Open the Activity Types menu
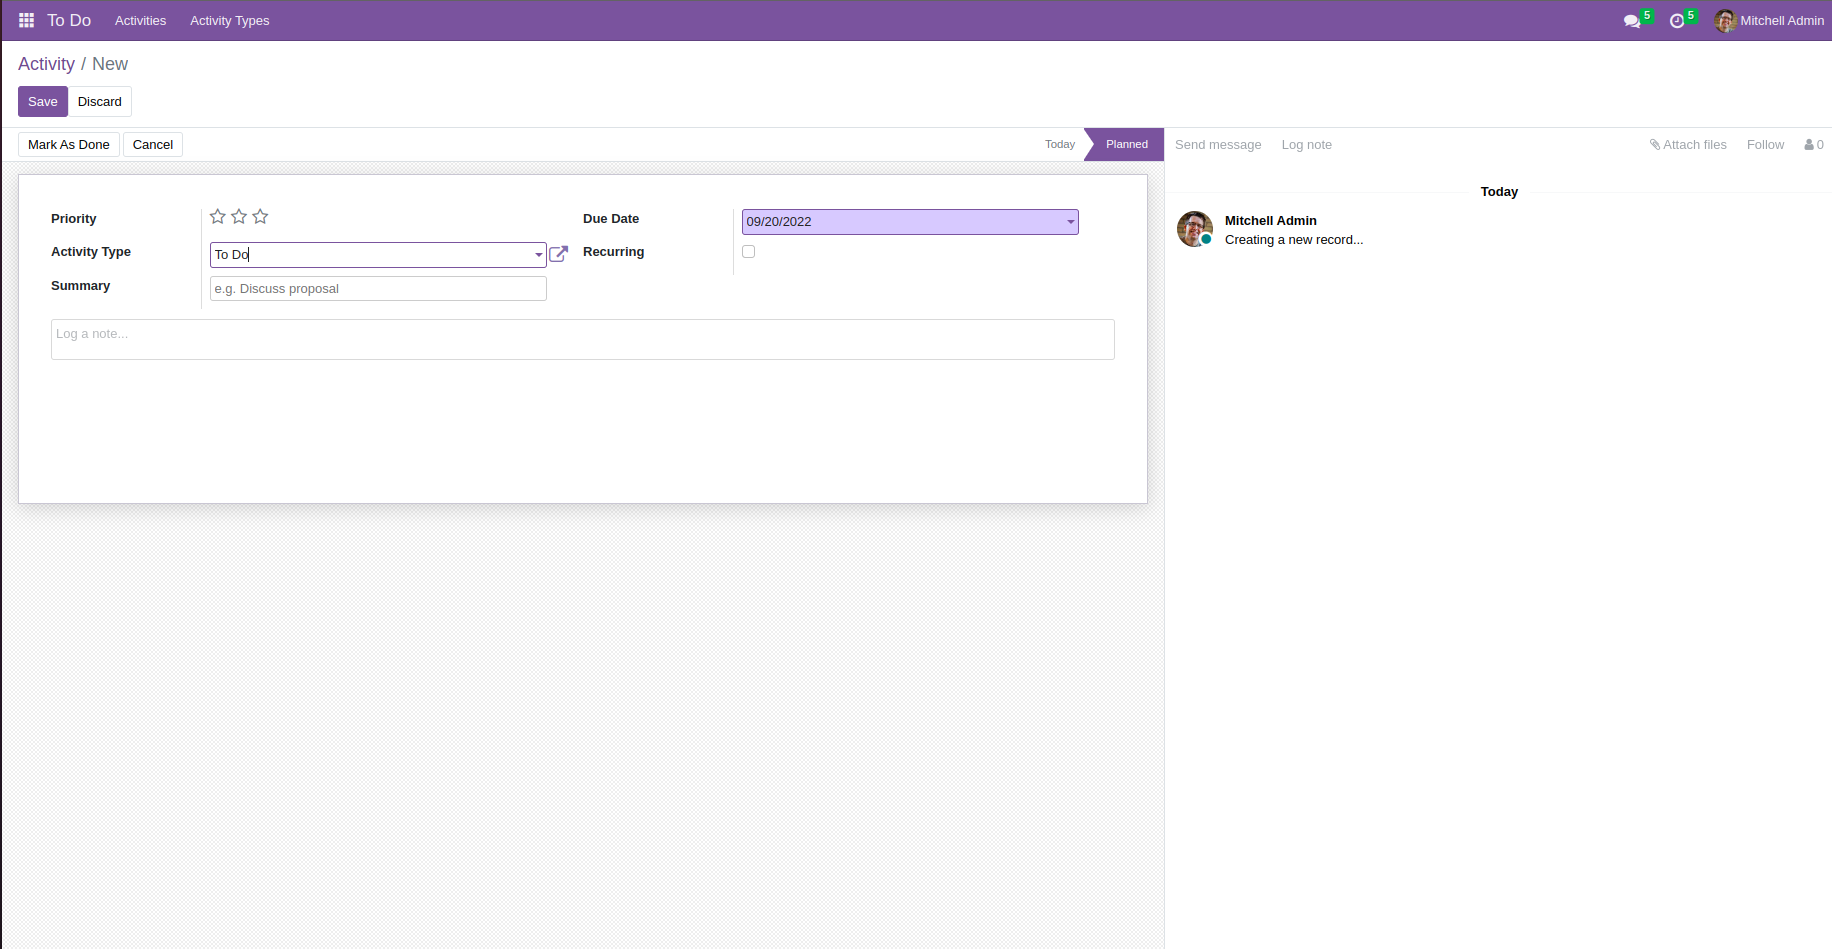1832x949 pixels. [x=230, y=21]
